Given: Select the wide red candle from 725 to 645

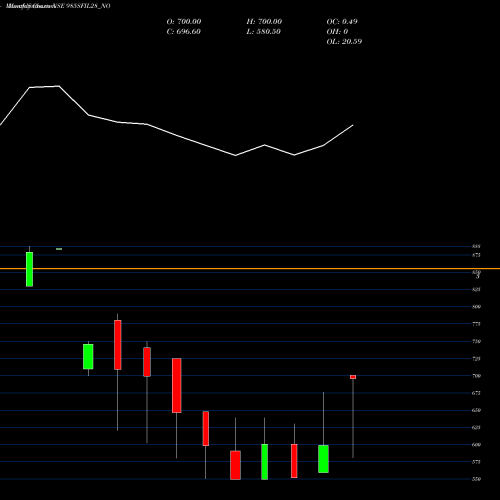Looking at the screenshot, I should coord(177,385).
